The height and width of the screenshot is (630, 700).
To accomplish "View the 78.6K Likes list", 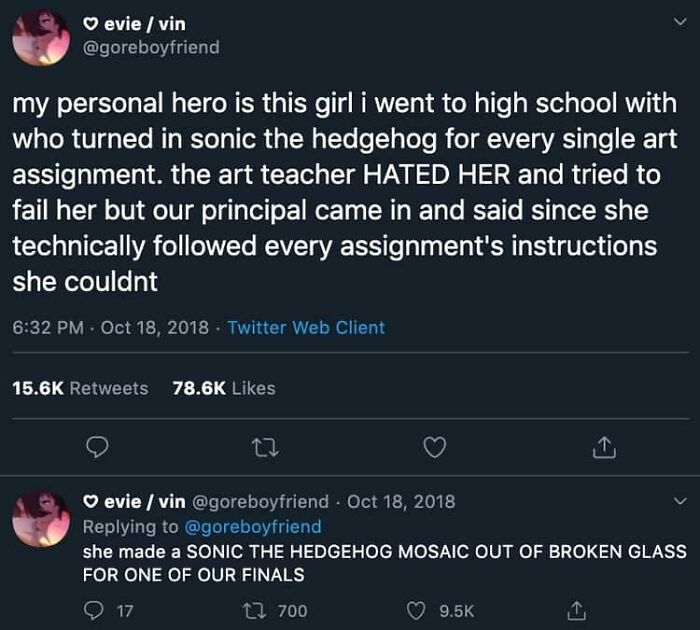I will (x=223, y=388).
